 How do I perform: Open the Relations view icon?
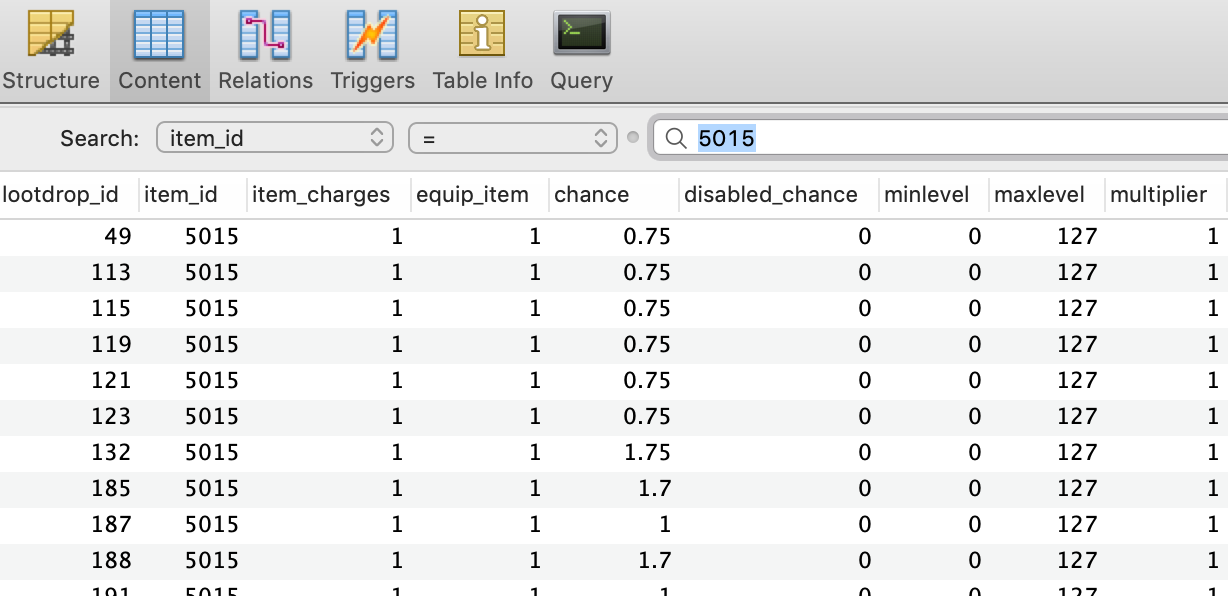tap(265, 36)
